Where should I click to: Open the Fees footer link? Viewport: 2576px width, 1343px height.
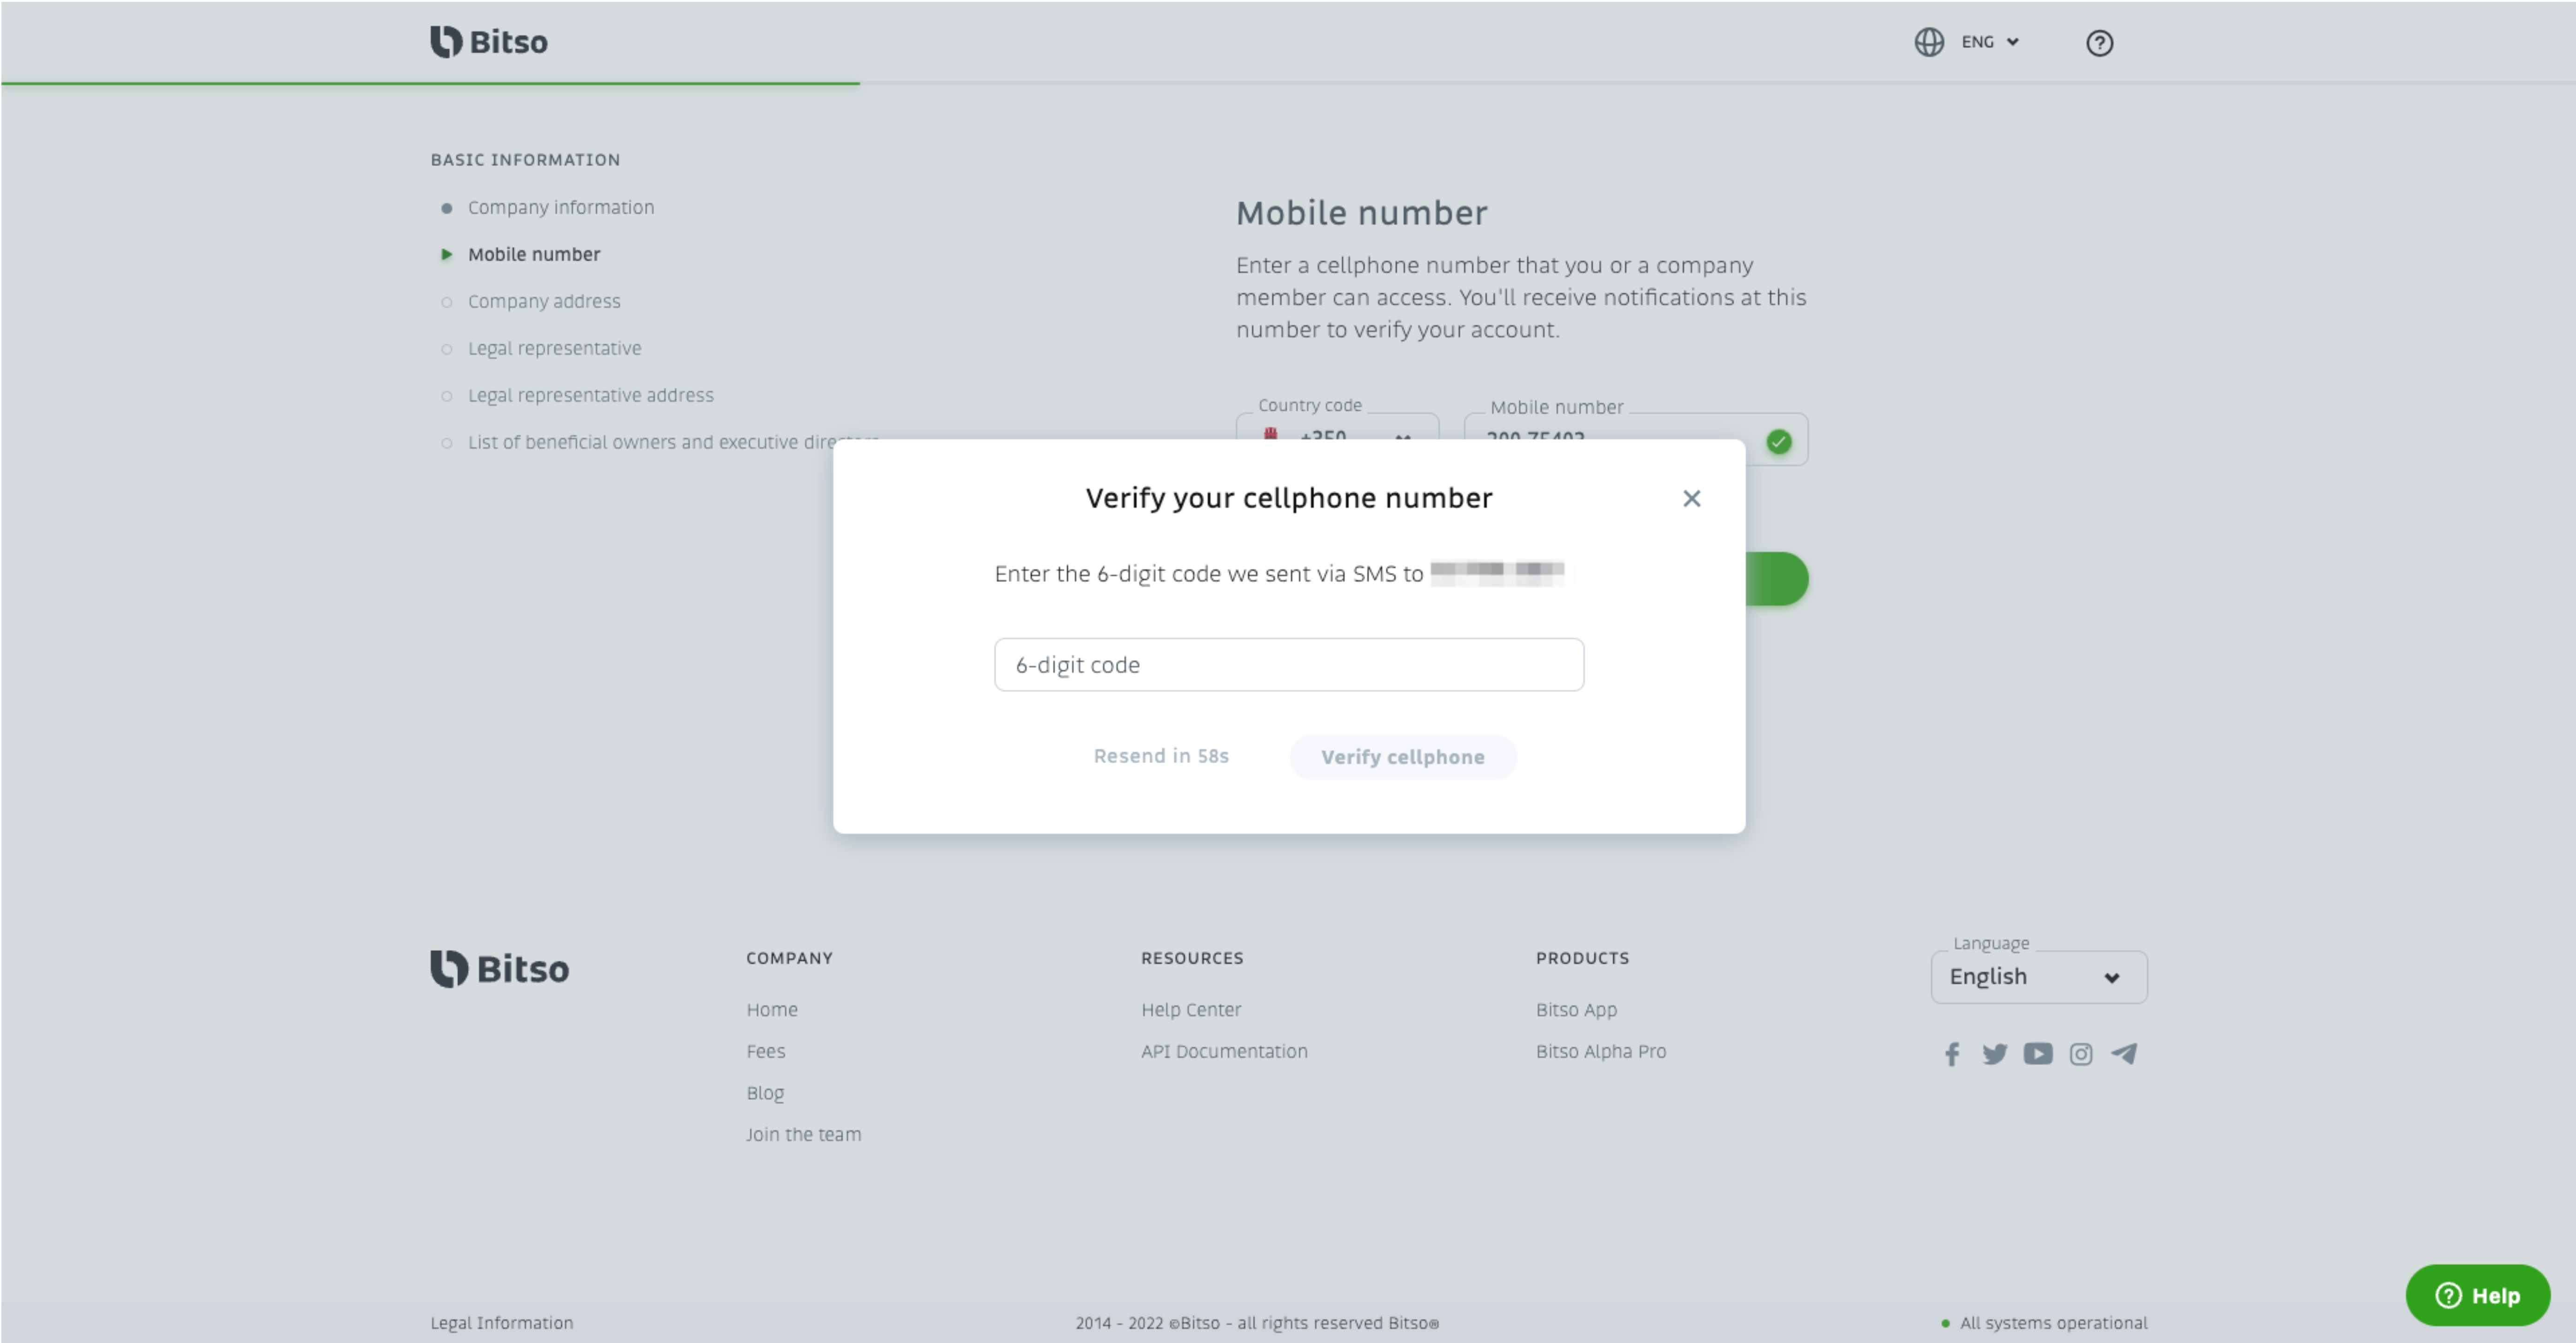point(766,1051)
